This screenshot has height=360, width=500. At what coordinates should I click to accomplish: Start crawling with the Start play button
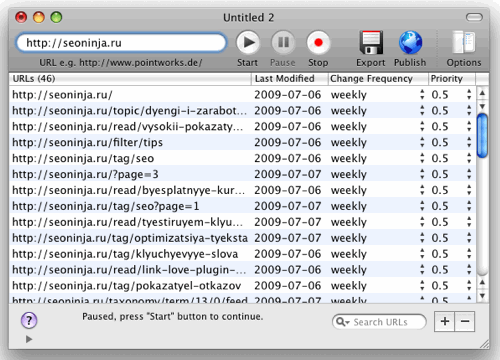coord(248,43)
